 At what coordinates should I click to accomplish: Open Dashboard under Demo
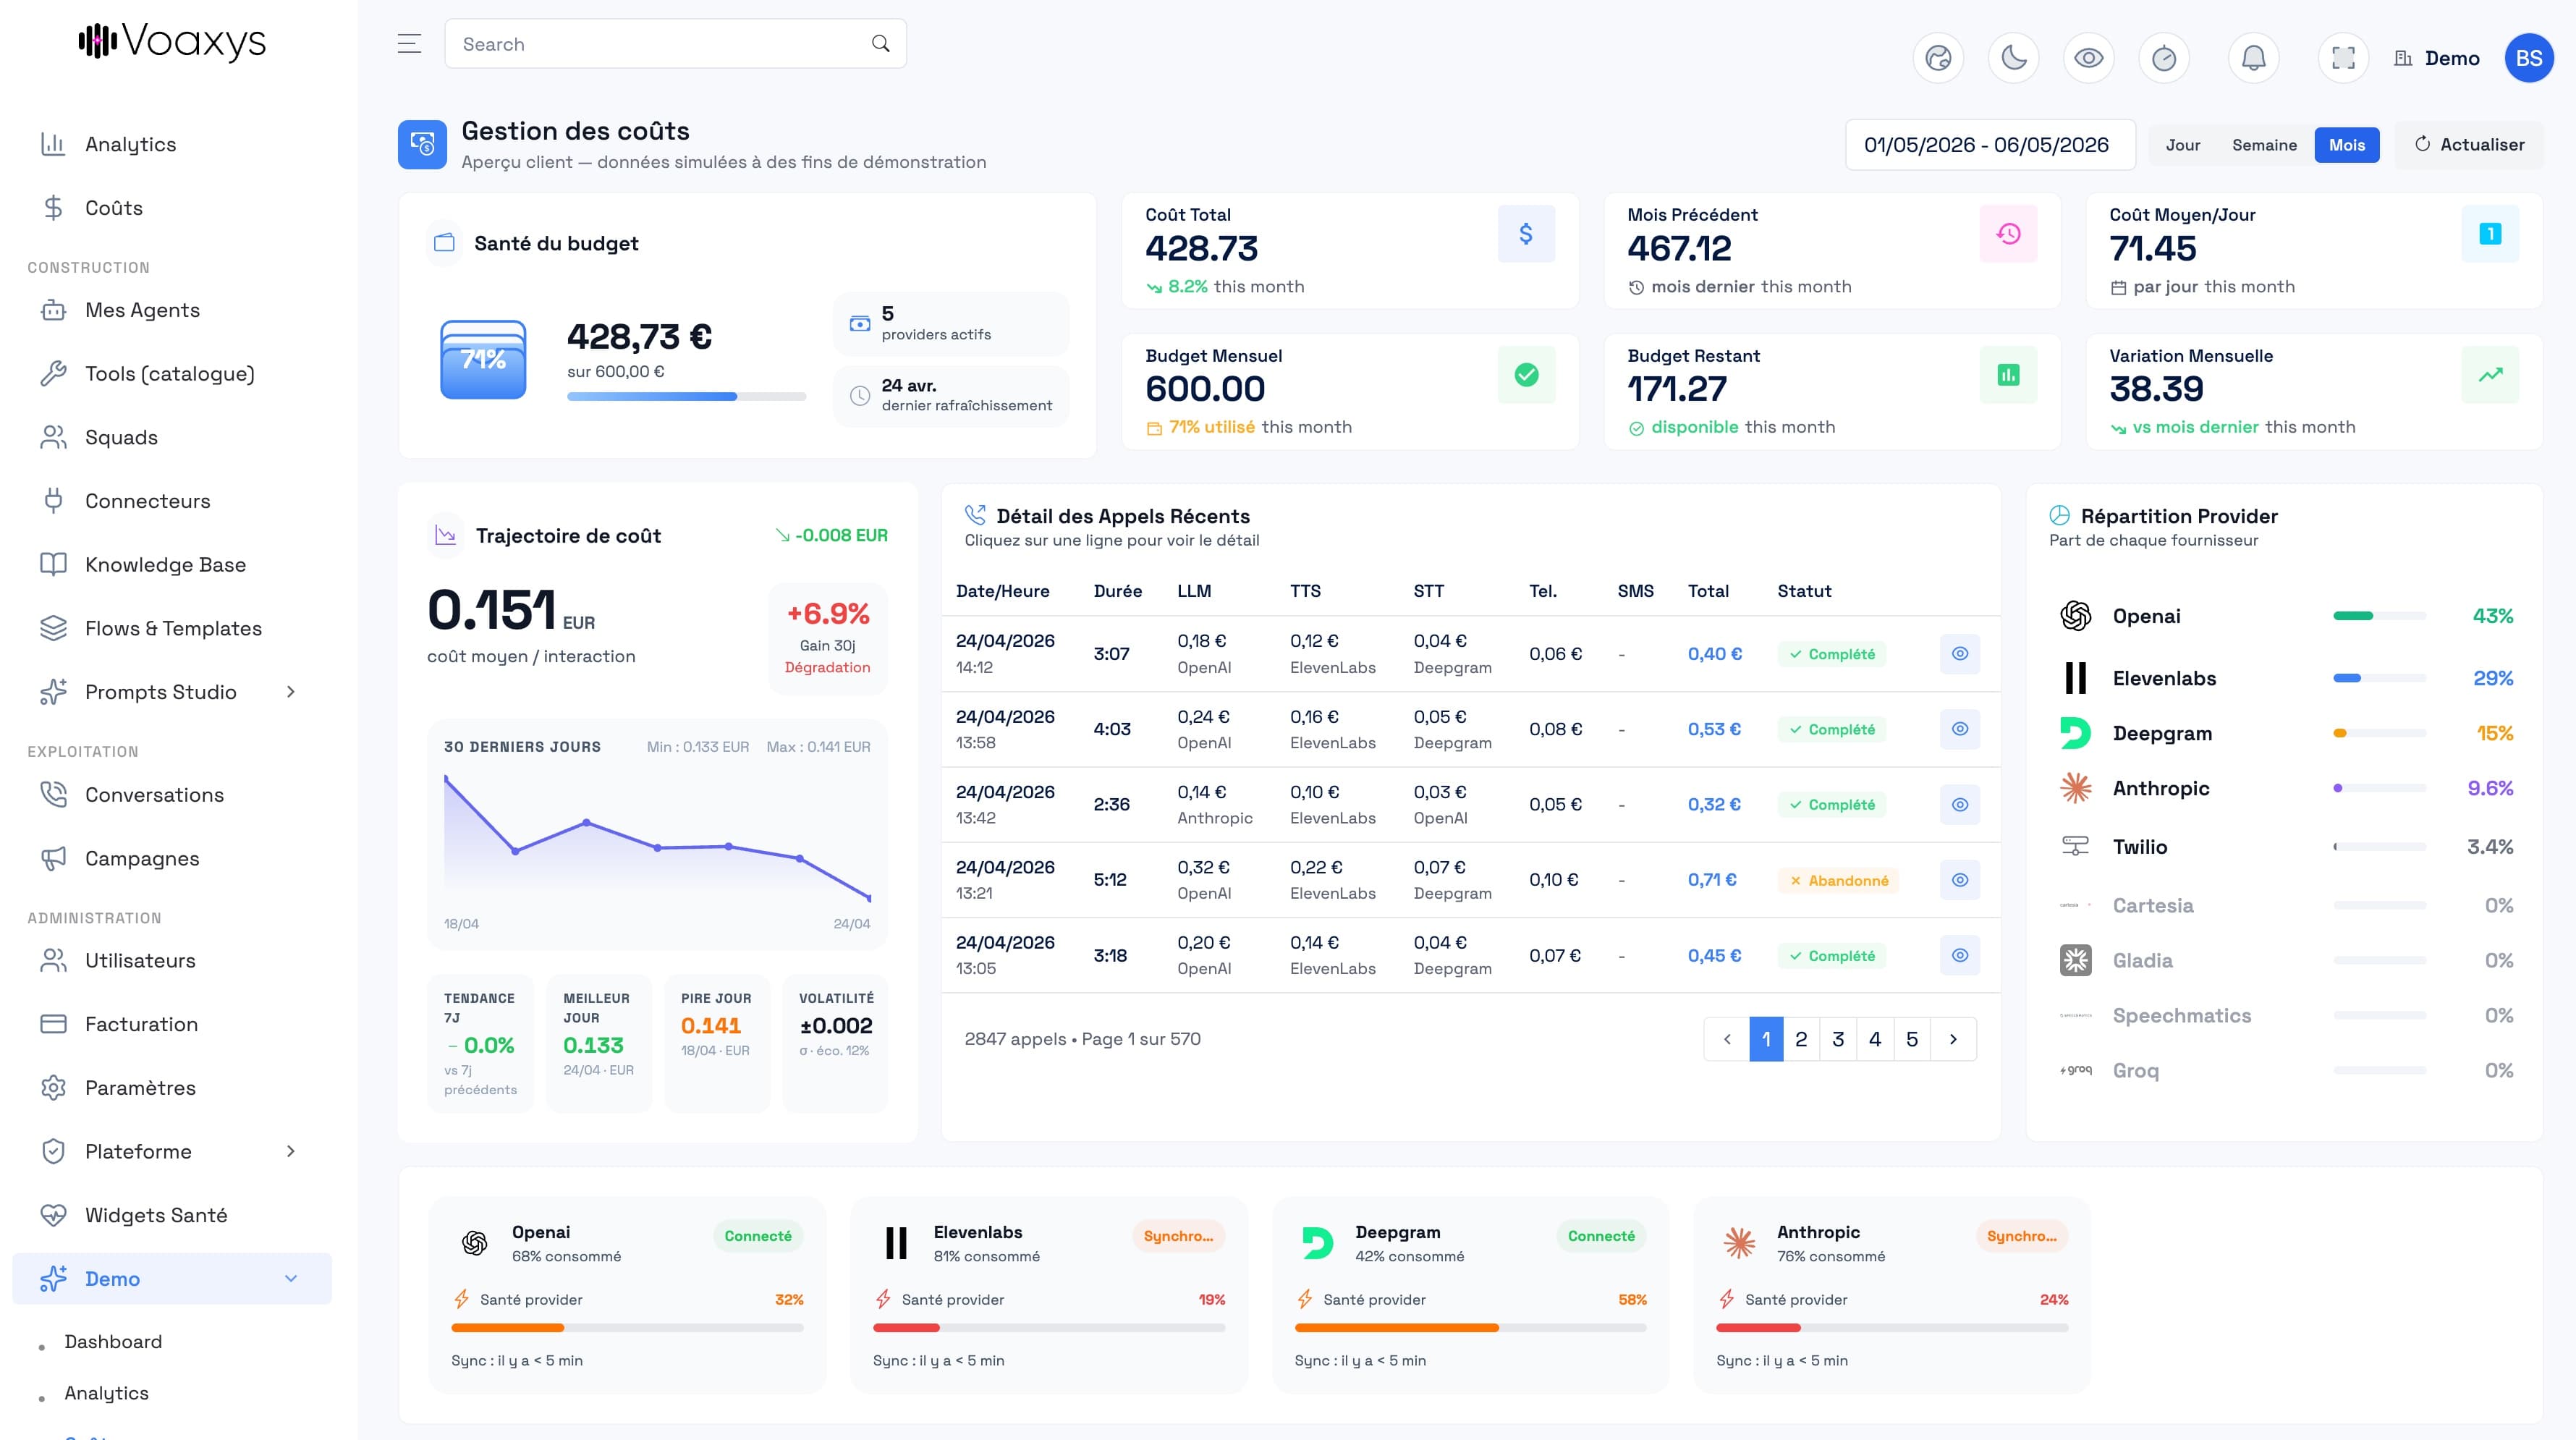coord(113,1341)
